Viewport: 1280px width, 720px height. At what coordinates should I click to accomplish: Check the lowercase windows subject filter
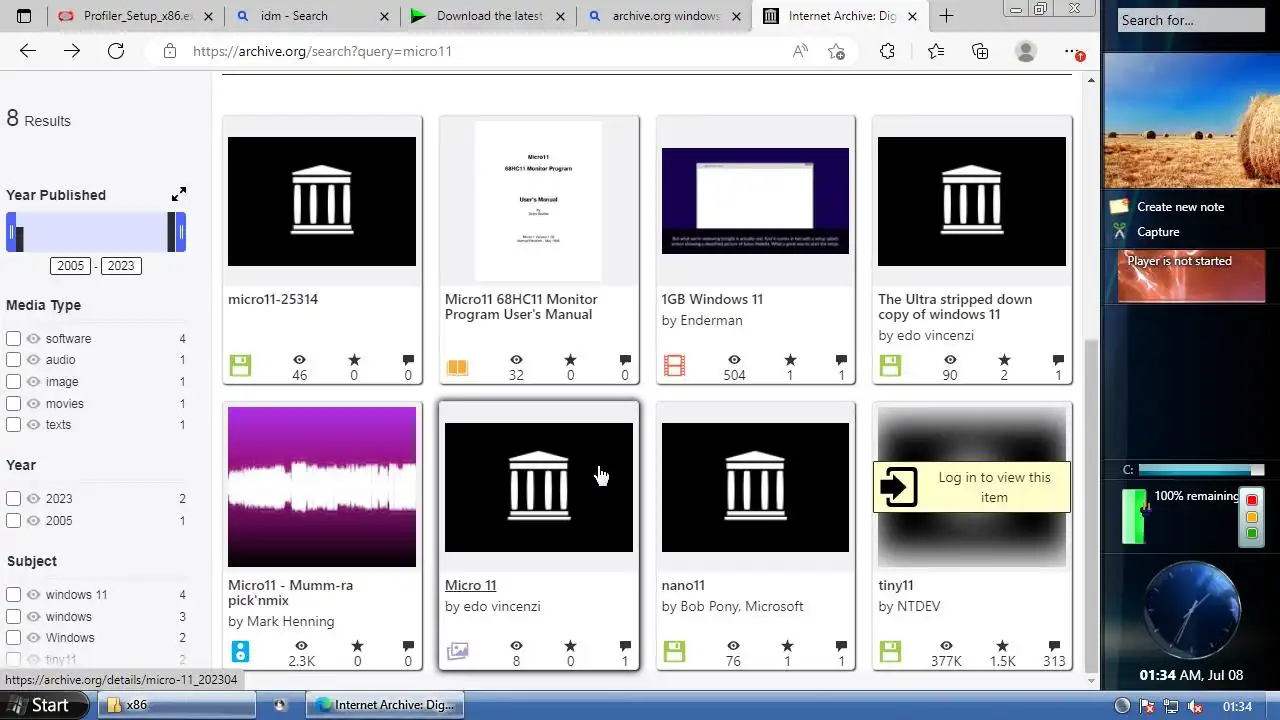13,616
